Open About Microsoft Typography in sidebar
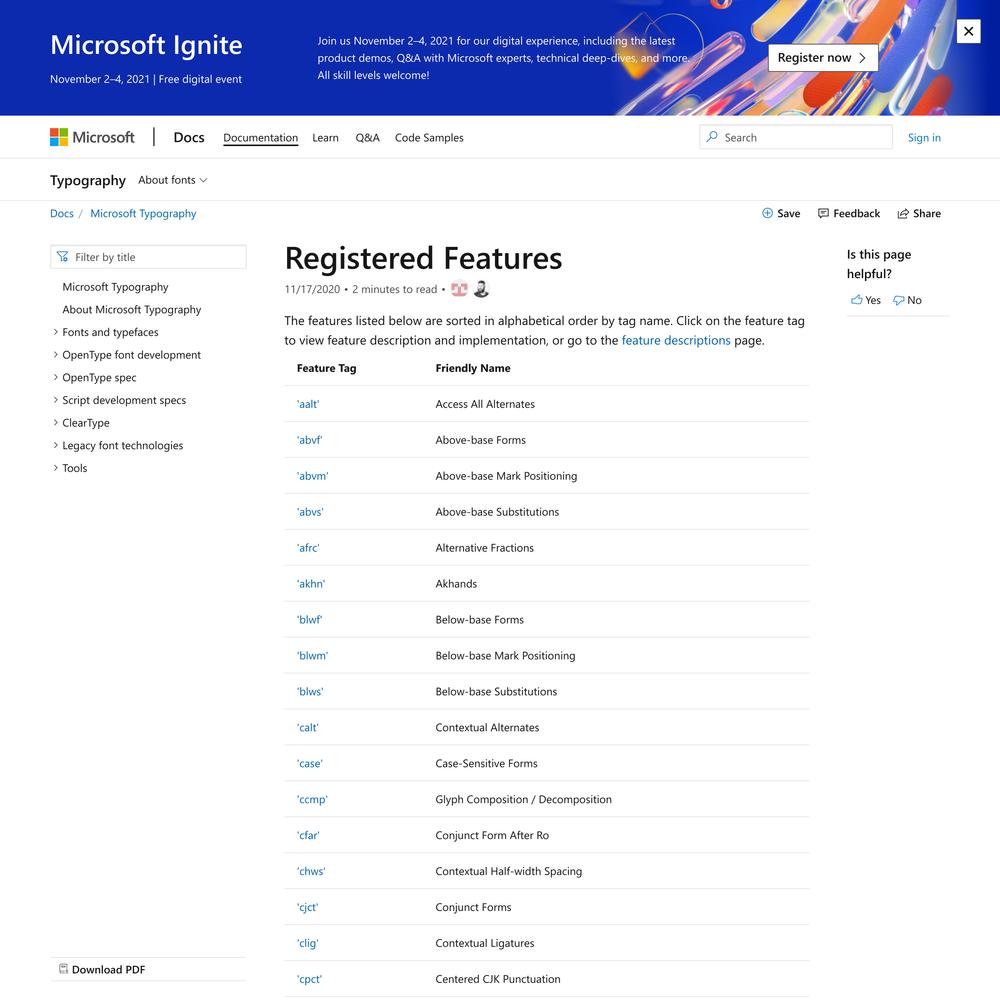Viewport: 1000px width, 1000px height. [131, 309]
